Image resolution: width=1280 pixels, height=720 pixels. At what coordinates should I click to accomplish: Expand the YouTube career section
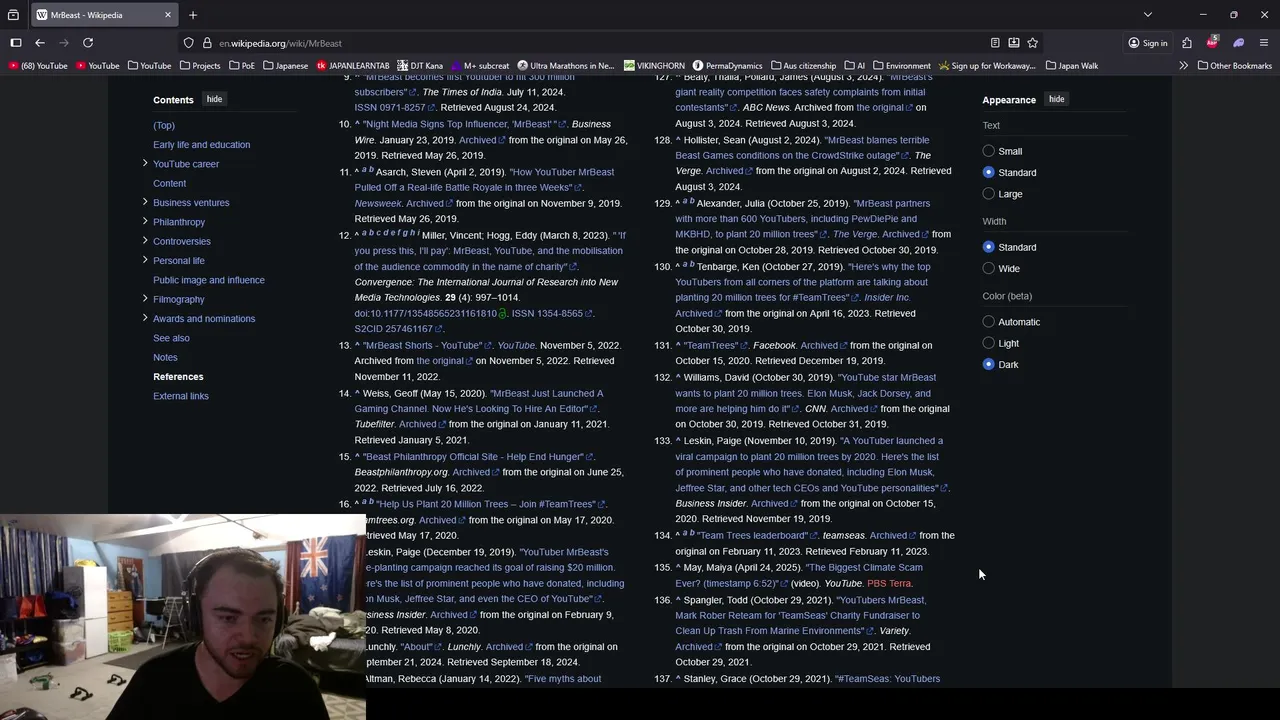click(x=145, y=163)
